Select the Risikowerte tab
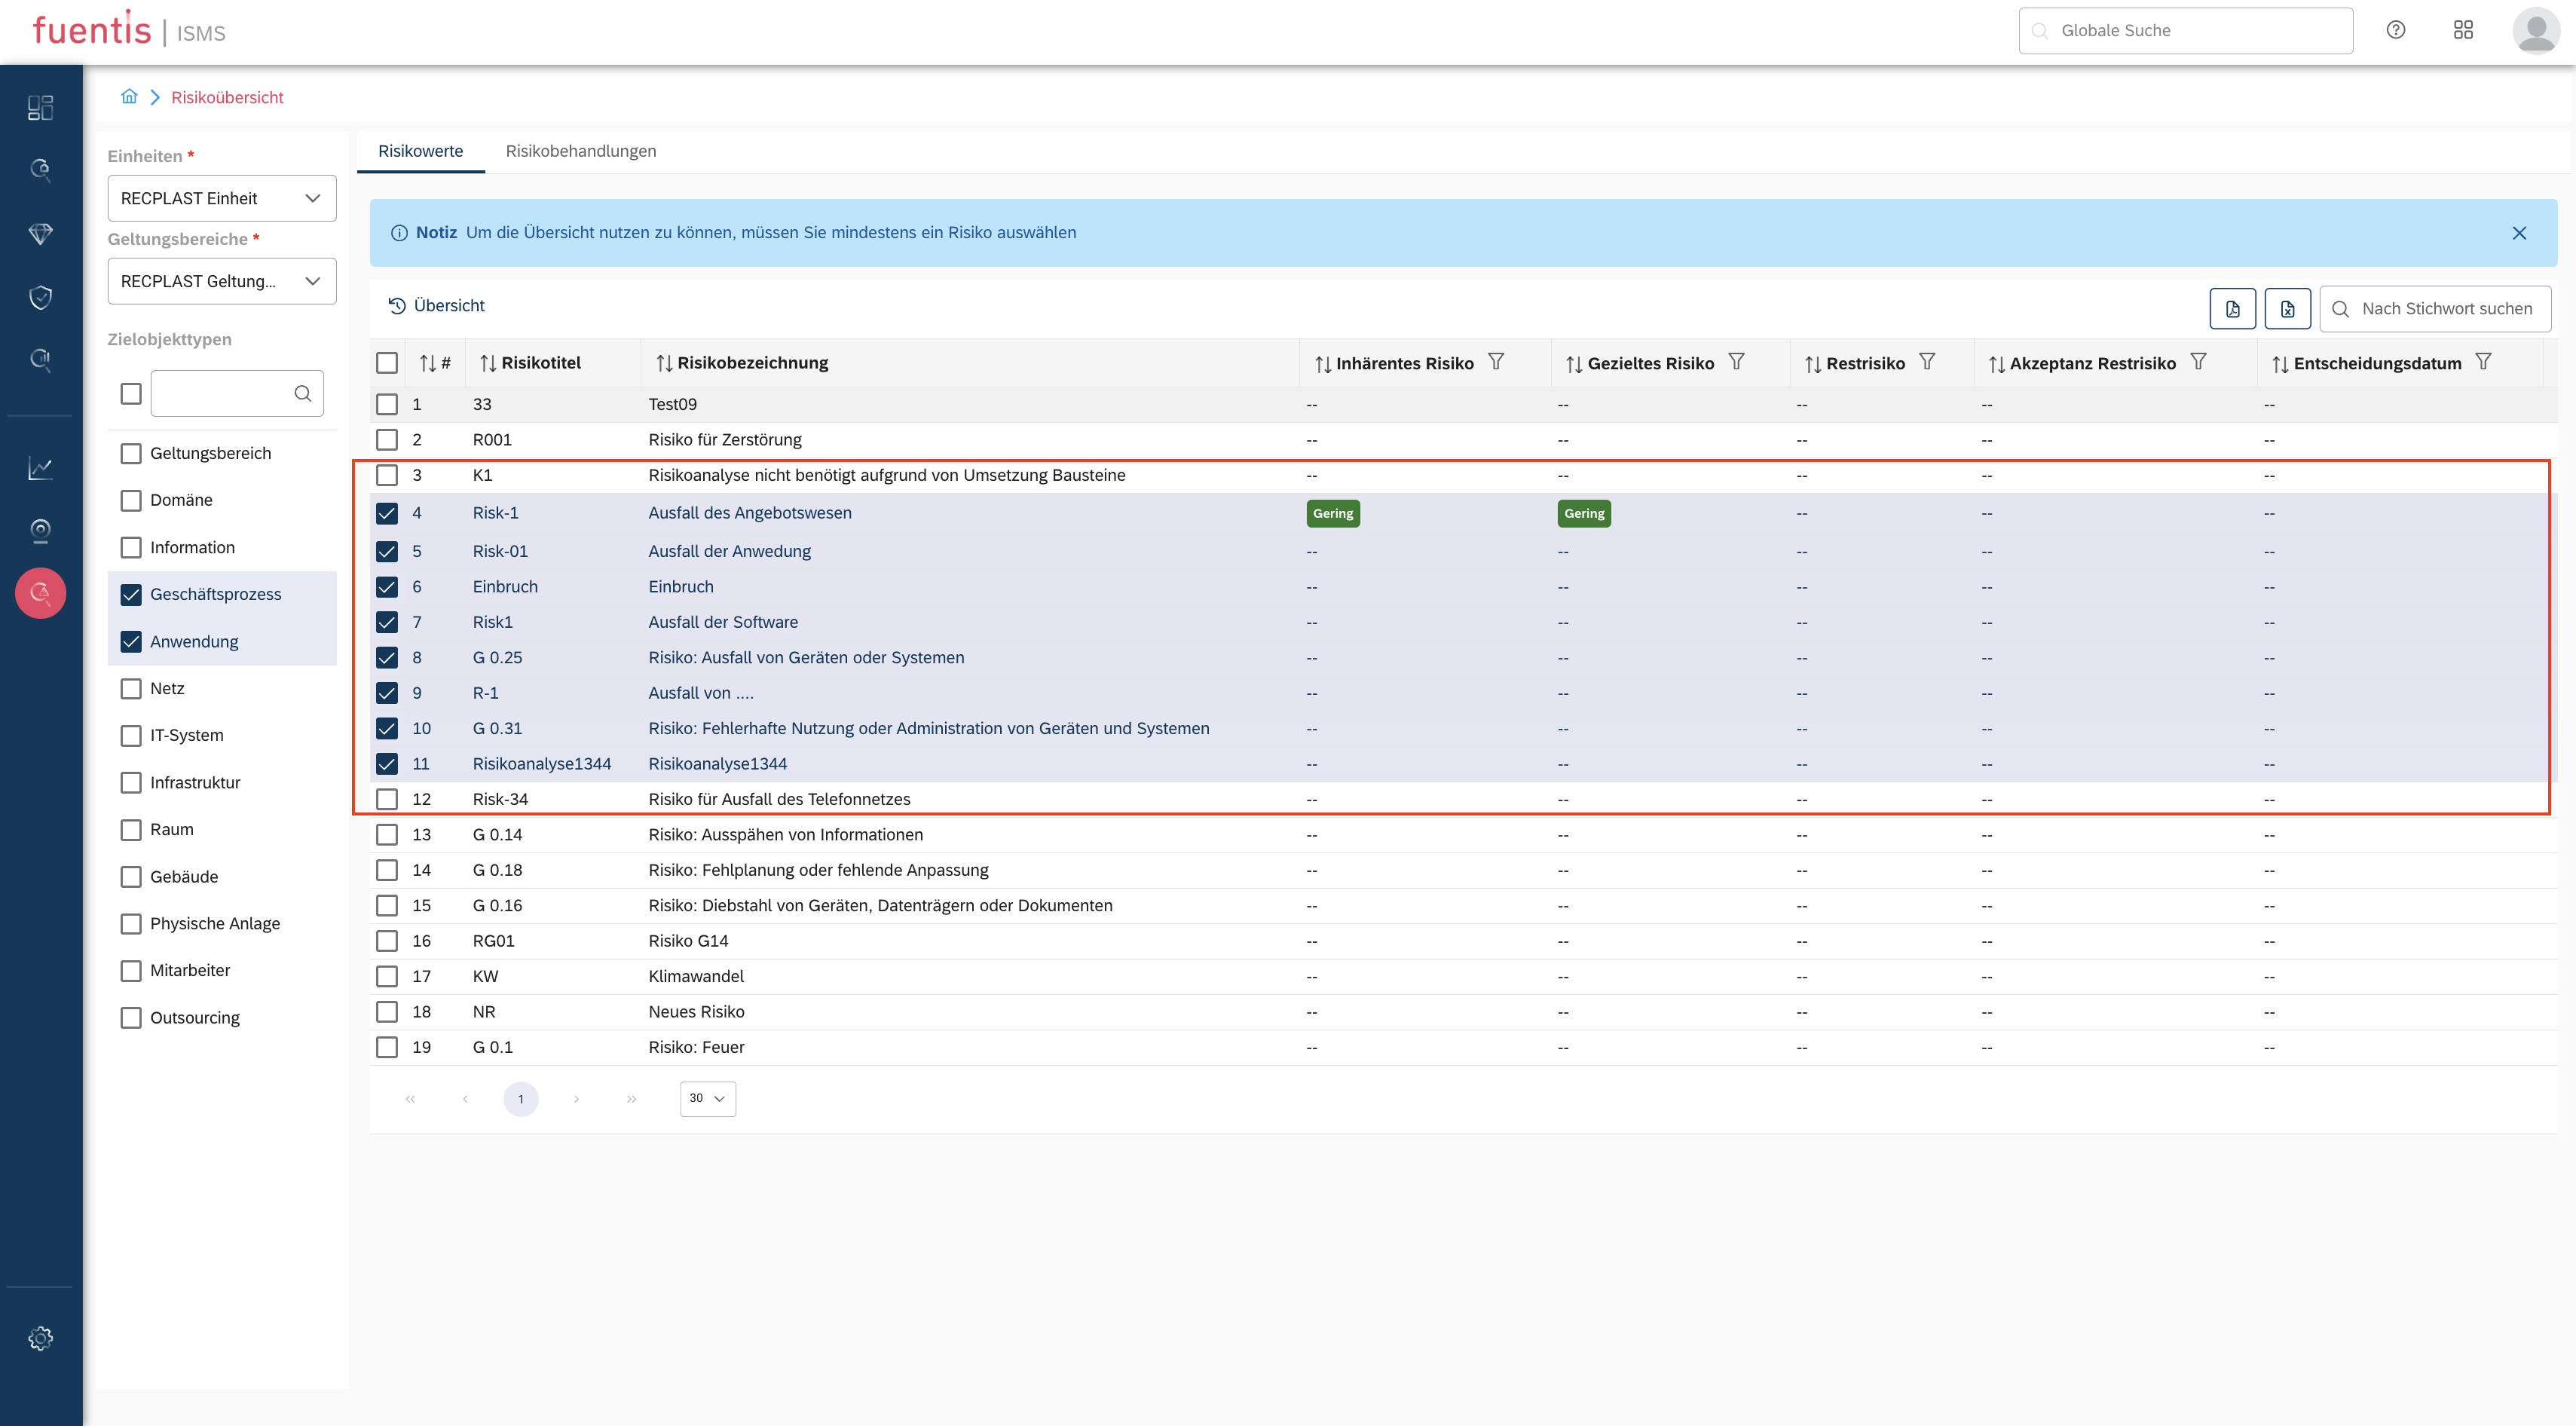The width and height of the screenshot is (2576, 1426). pyautogui.click(x=420, y=151)
